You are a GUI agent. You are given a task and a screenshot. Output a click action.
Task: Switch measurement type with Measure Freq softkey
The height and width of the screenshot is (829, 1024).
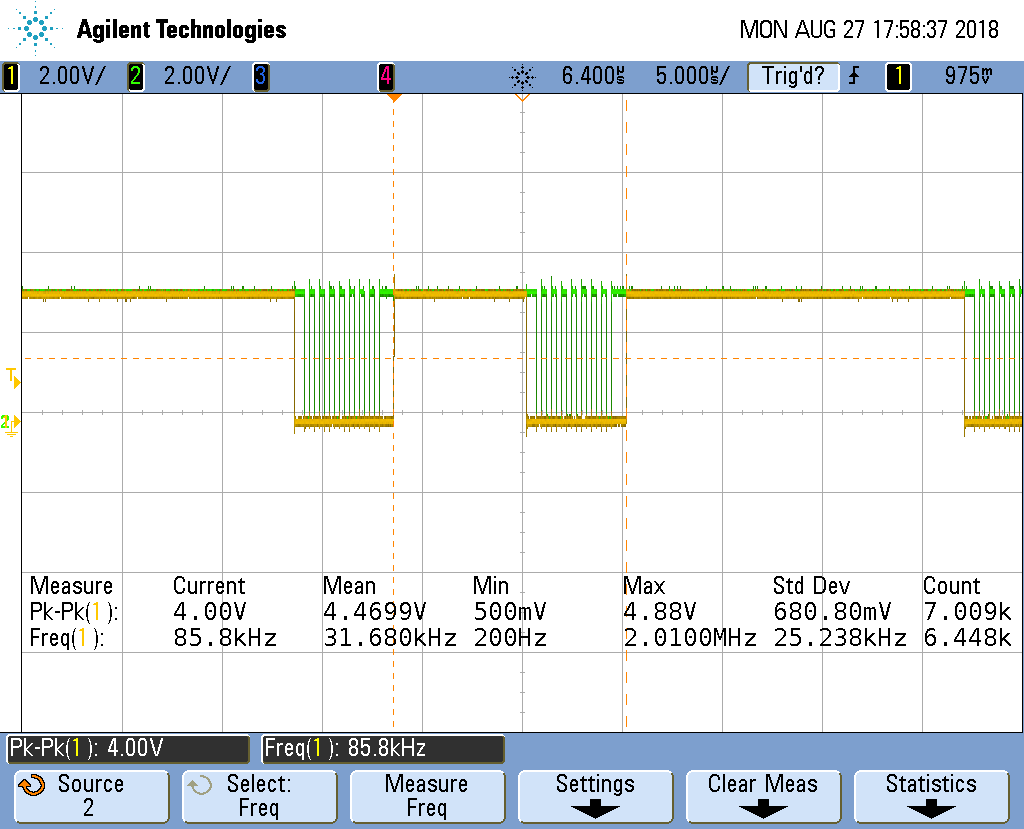tap(427, 796)
